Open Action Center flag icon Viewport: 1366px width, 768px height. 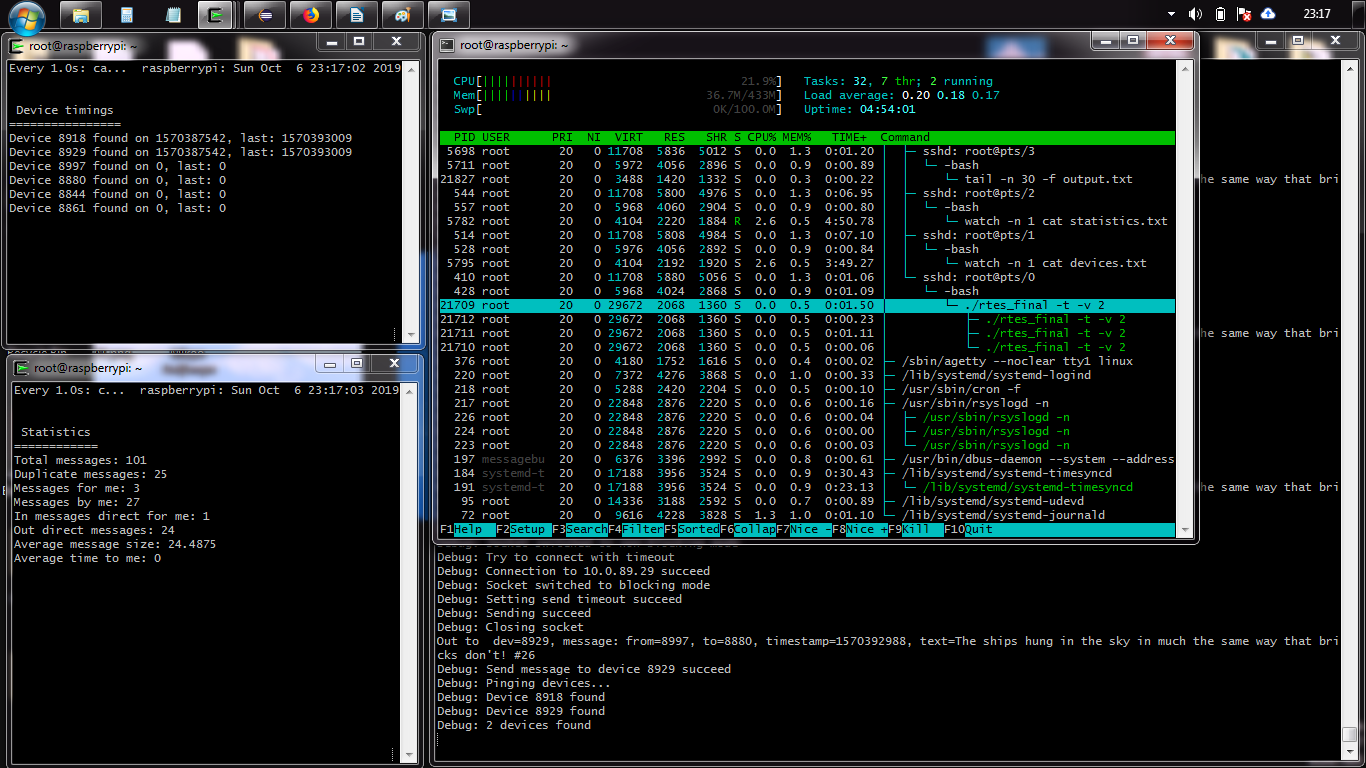[1244, 14]
